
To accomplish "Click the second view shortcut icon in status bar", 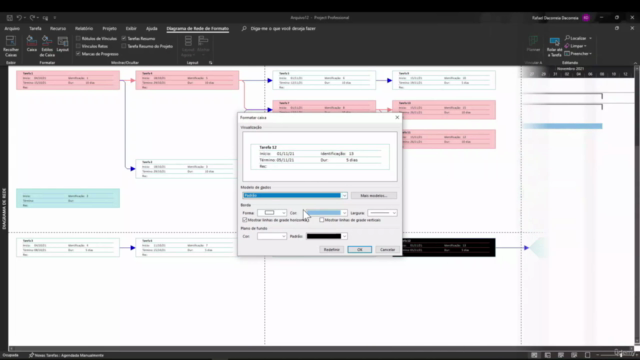I will pos(548,355).
